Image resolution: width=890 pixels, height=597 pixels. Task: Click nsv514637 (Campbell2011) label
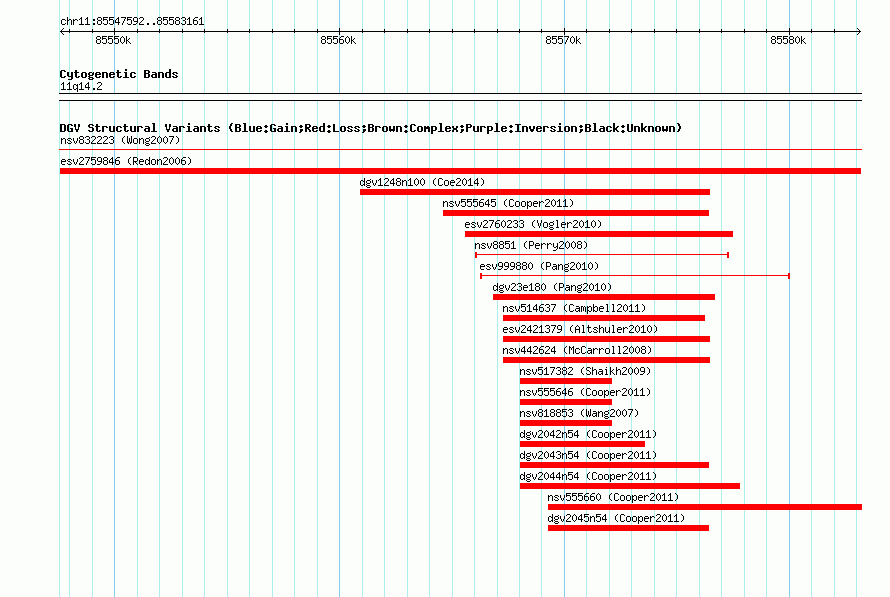[574, 308]
